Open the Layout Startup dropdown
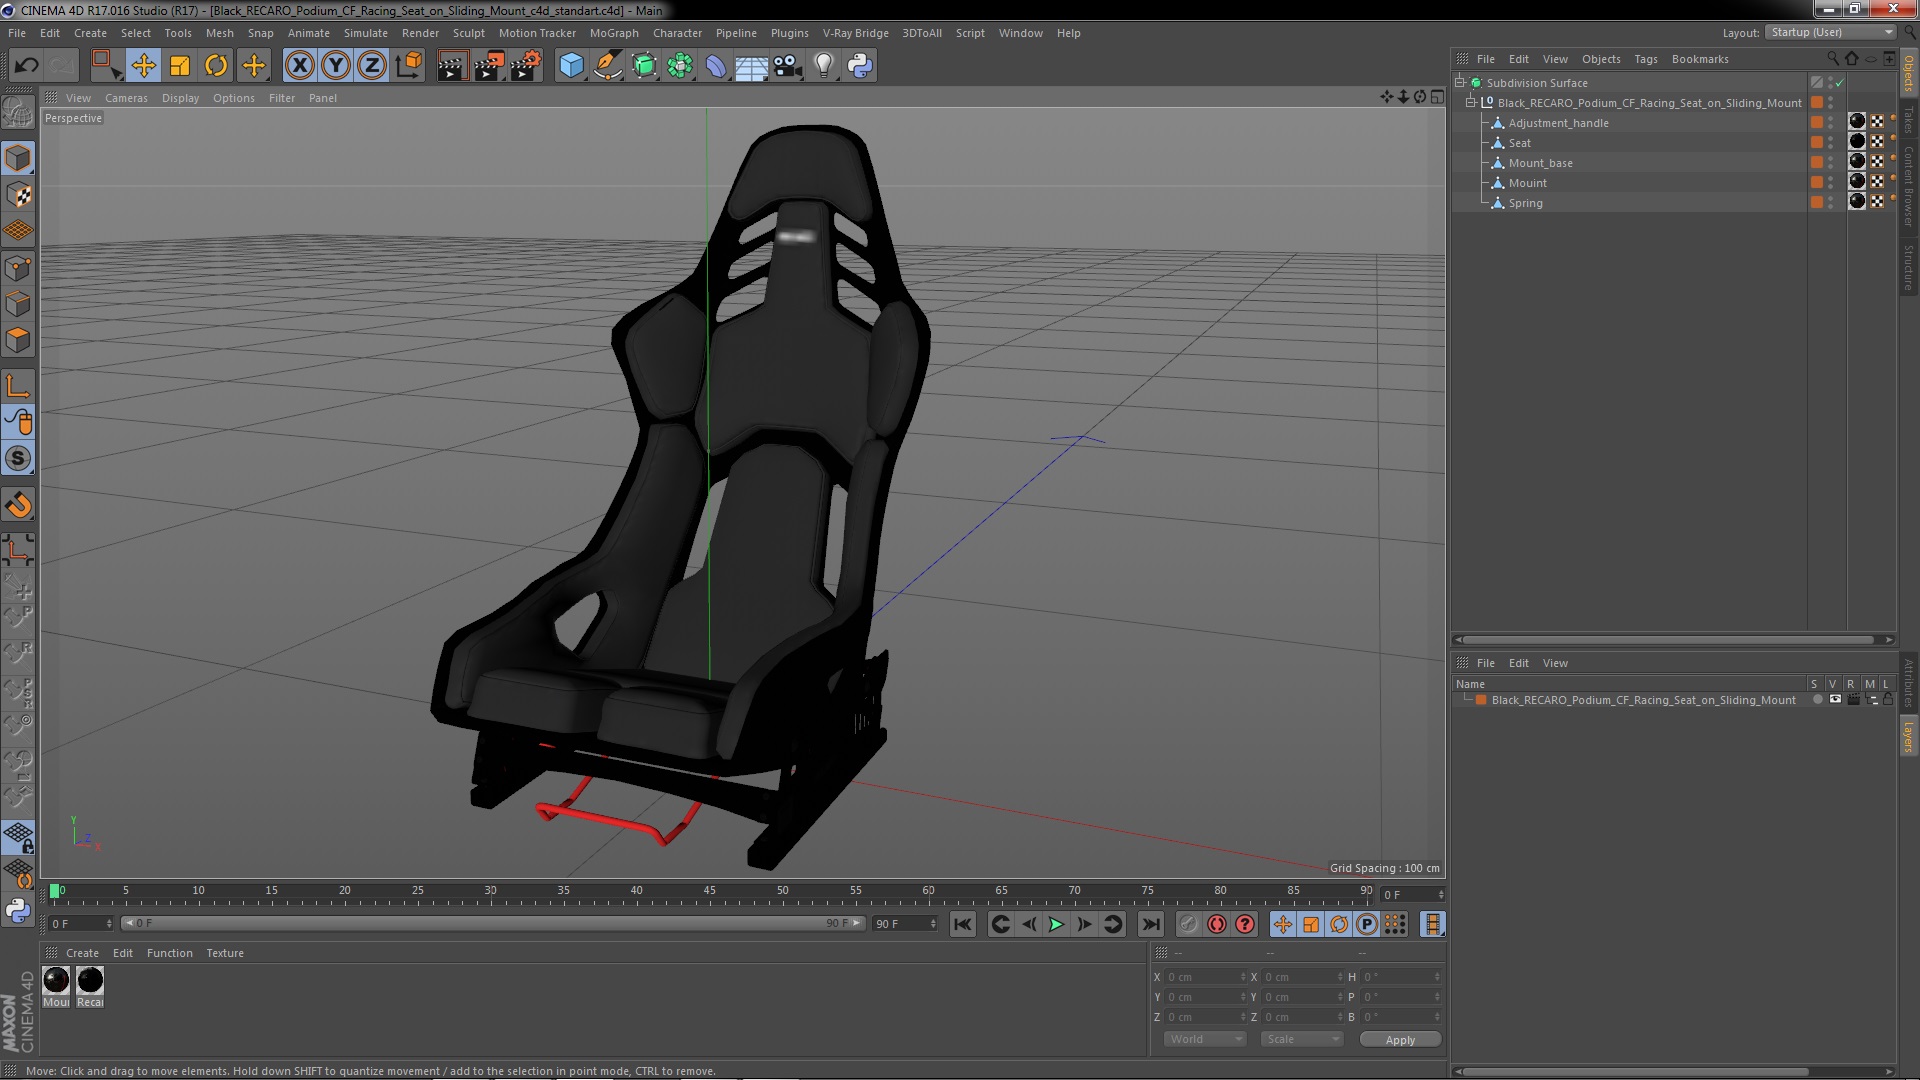Screen dimensions: 1920x1080 click(x=1831, y=33)
